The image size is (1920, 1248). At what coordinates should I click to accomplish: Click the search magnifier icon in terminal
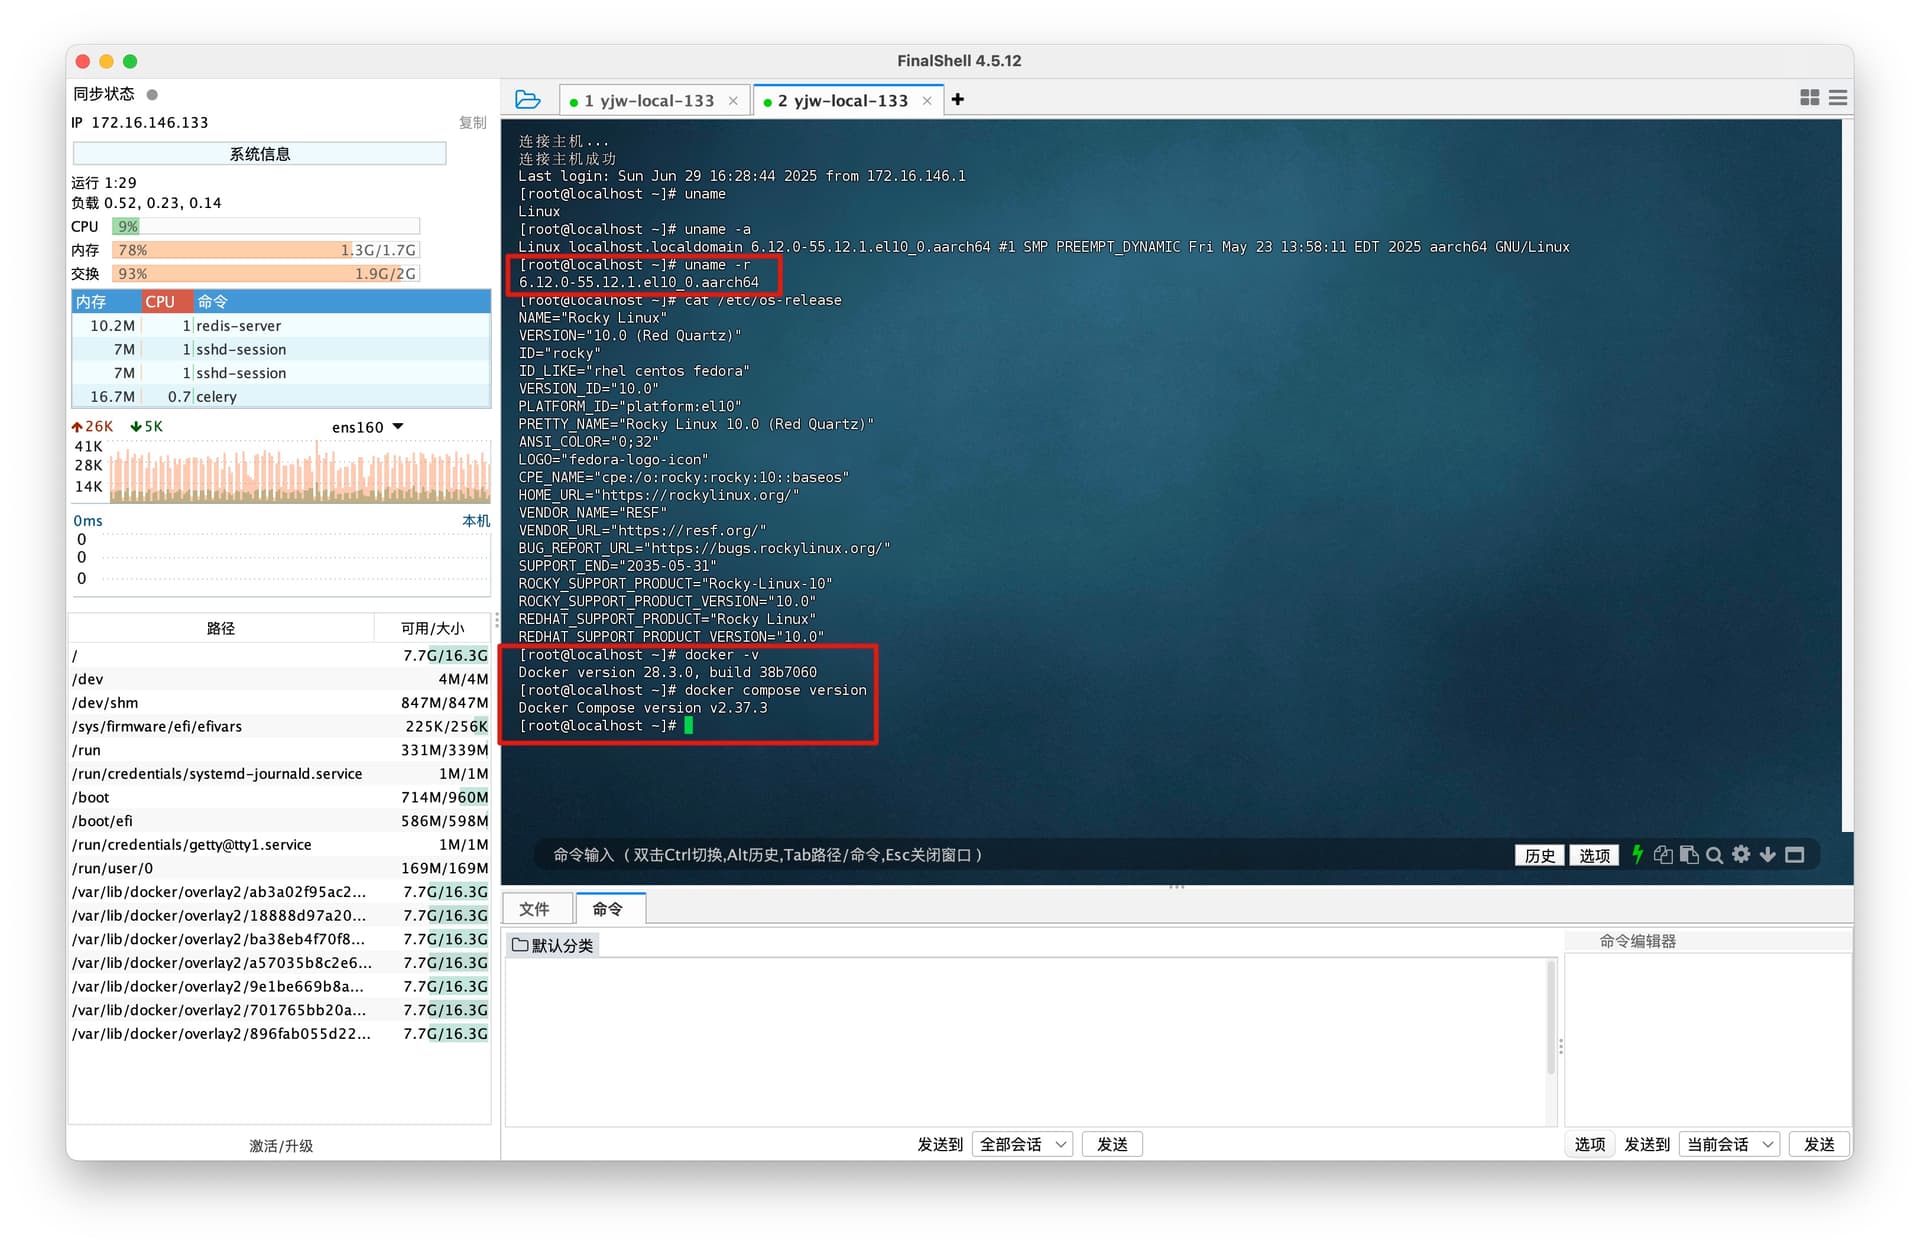(x=1714, y=855)
